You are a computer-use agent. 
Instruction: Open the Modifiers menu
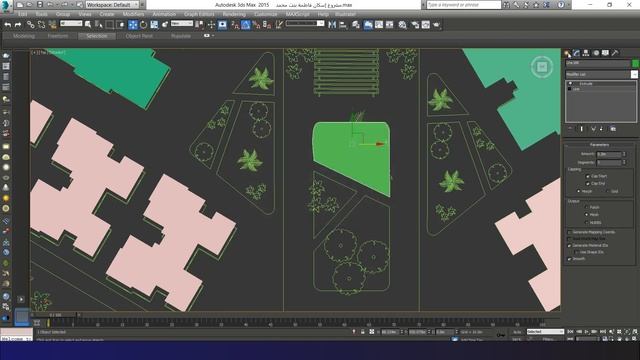[x=133, y=14]
